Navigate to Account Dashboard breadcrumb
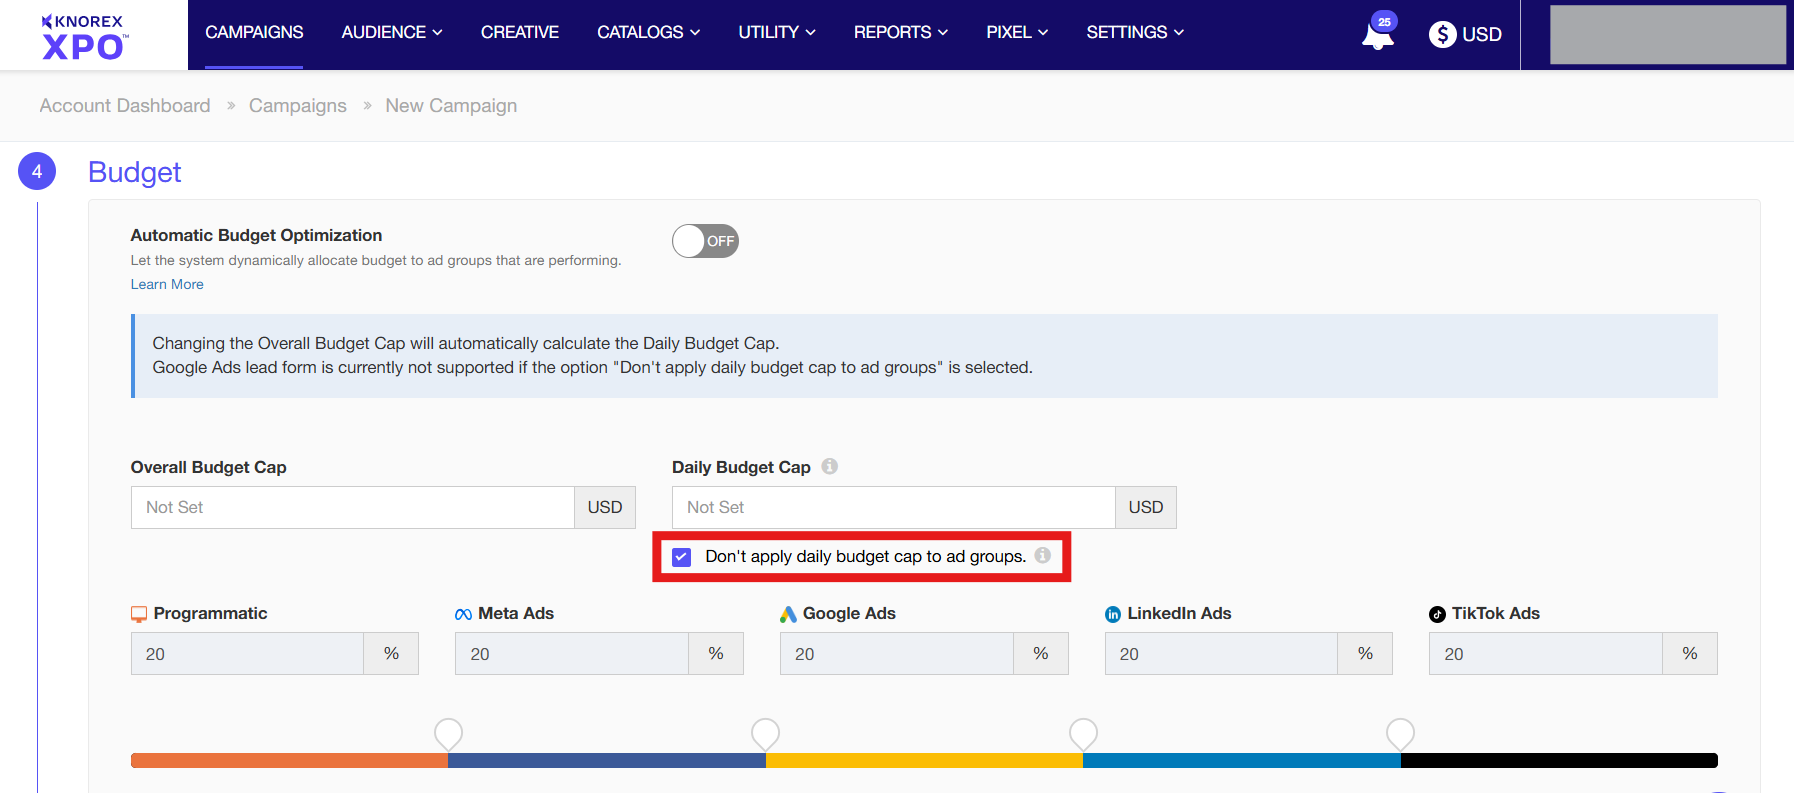The width and height of the screenshot is (1794, 793). click(x=125, y=106)
